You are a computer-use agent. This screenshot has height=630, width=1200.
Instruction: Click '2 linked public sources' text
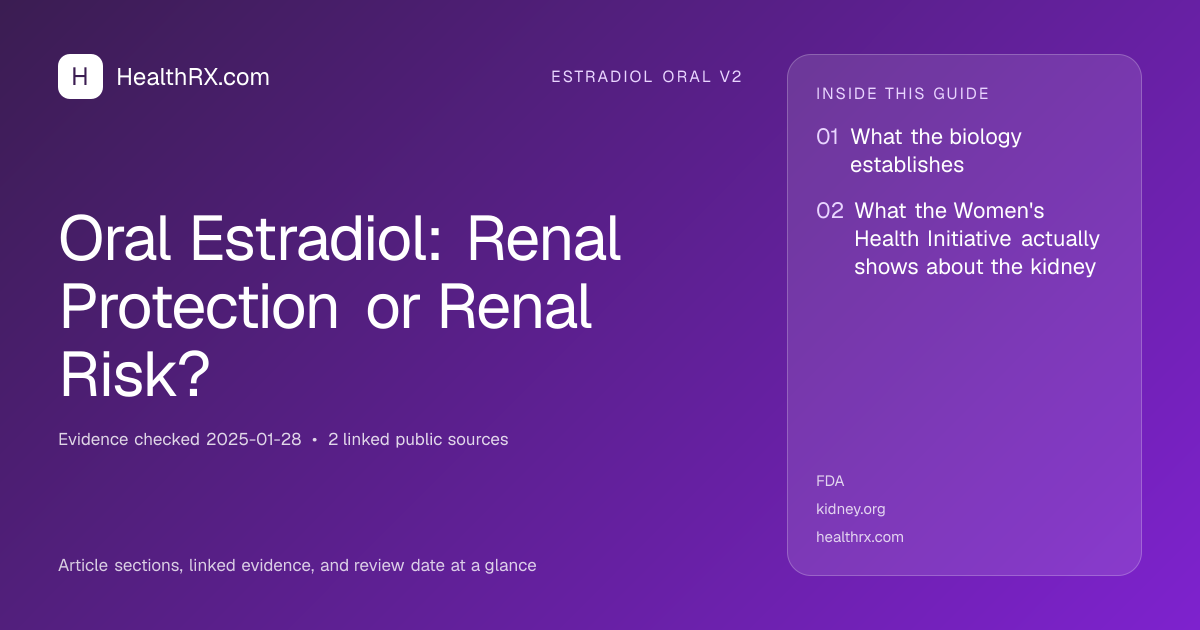point(418,439)
